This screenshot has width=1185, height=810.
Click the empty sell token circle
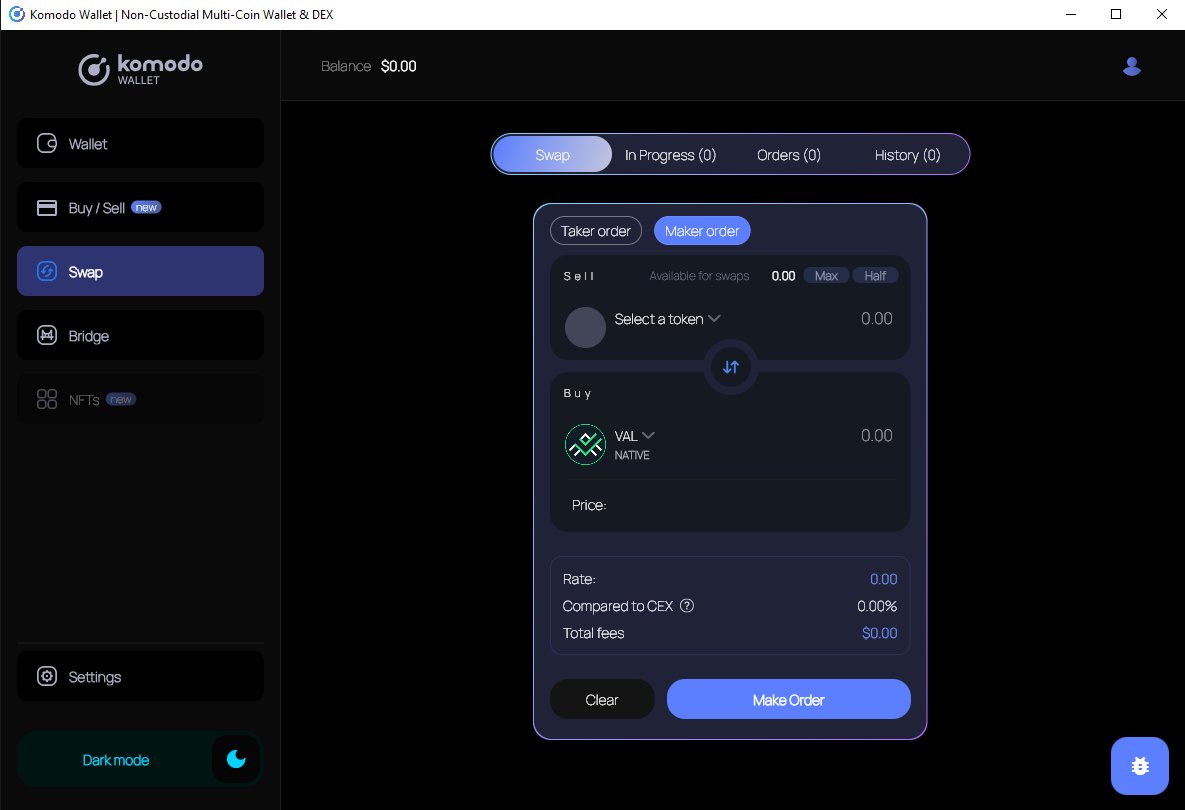click(585, 327)
